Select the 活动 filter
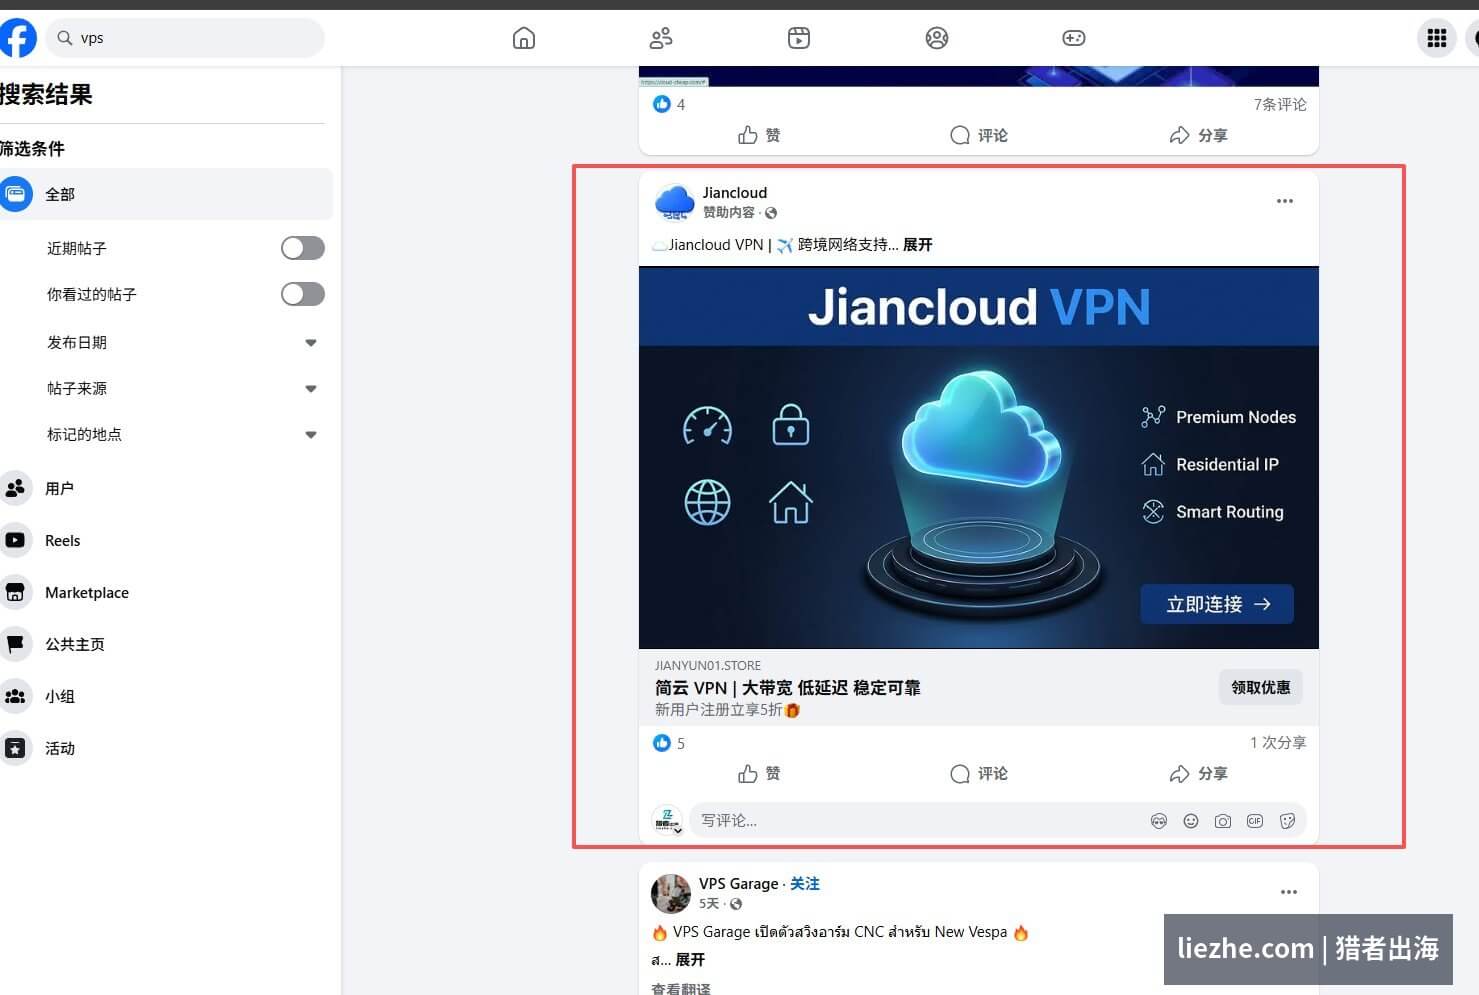The image size is (1479, 995). point(165,748)
